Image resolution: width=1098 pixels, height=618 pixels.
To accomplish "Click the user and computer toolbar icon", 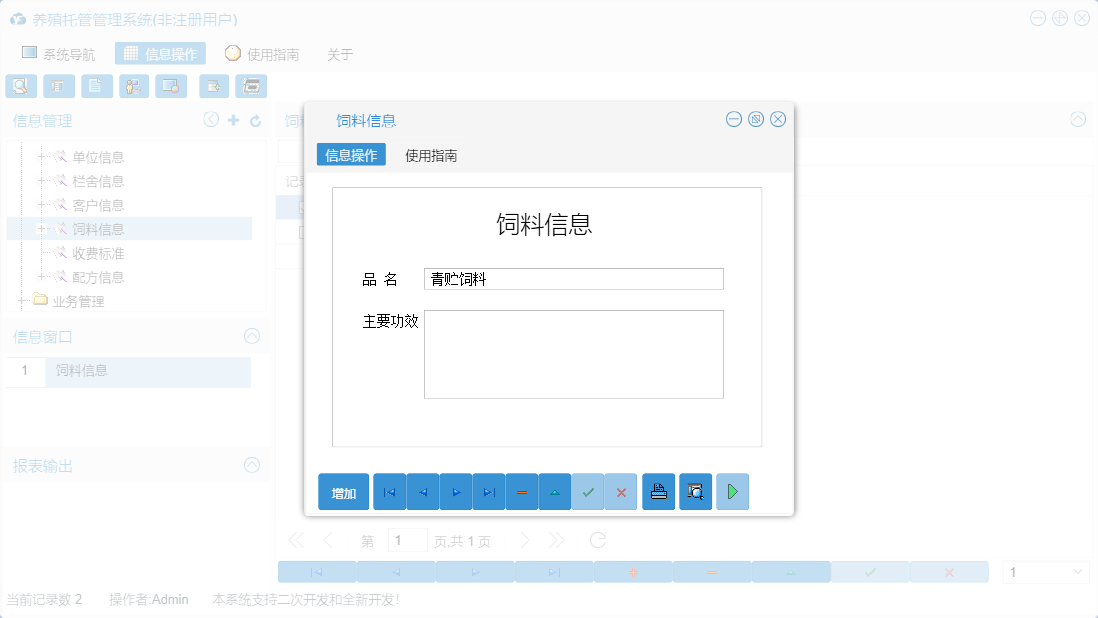I will tap(134, 86).
